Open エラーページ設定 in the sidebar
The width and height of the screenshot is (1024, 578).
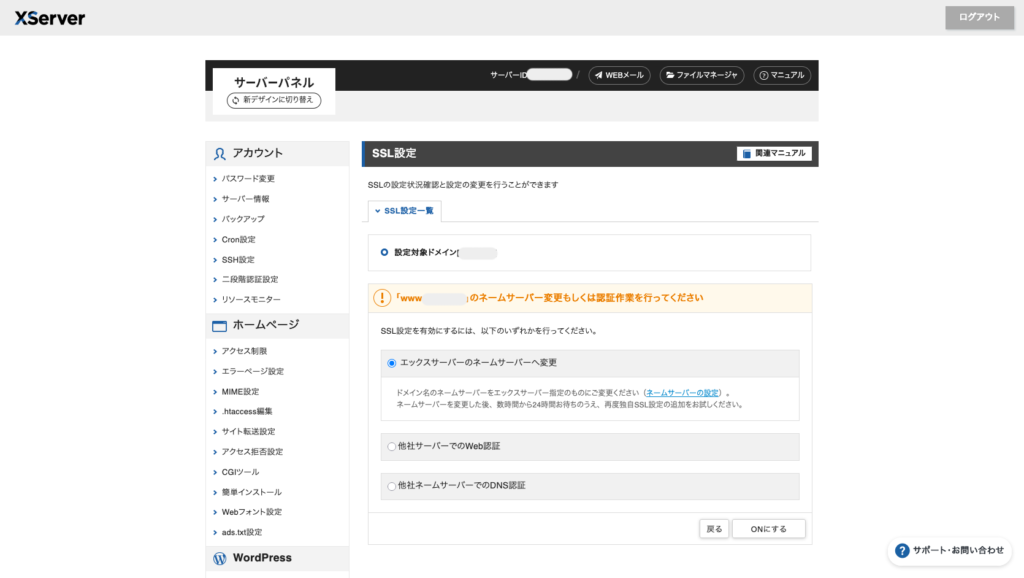pyautogui.click(x=252, y=372)
